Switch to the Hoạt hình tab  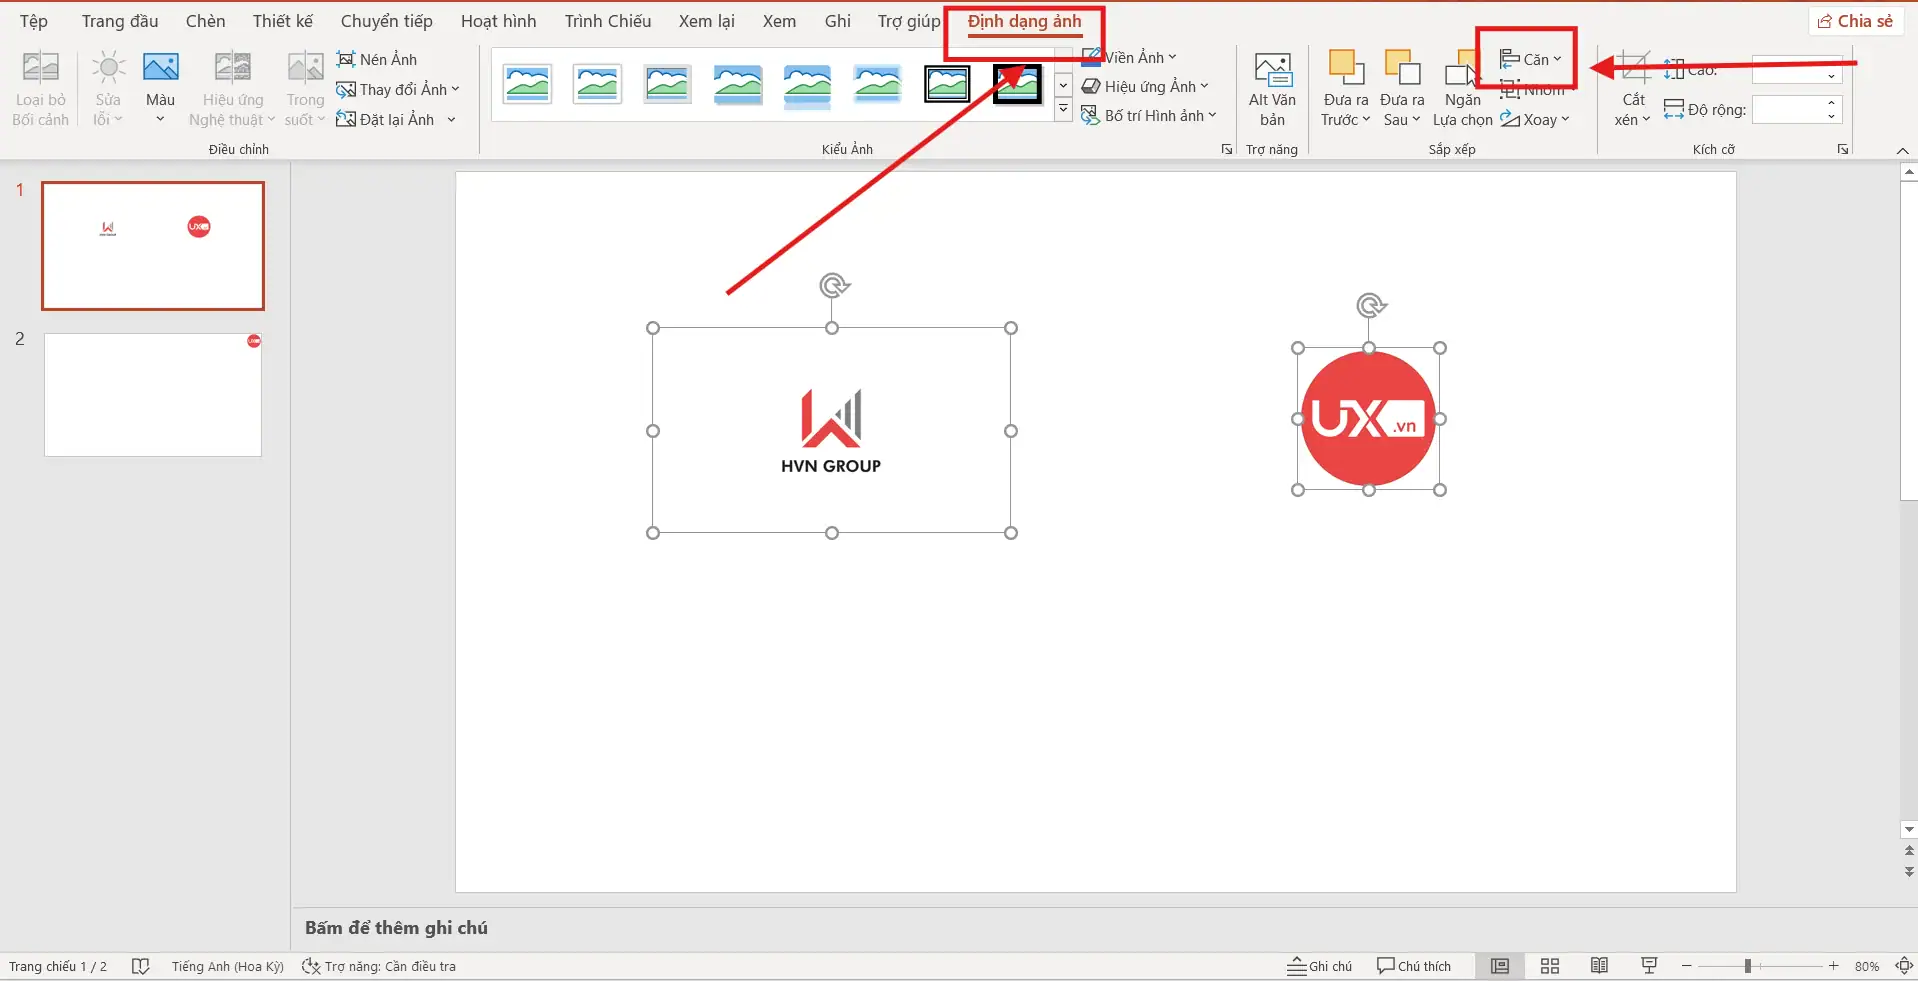point(499,21)
